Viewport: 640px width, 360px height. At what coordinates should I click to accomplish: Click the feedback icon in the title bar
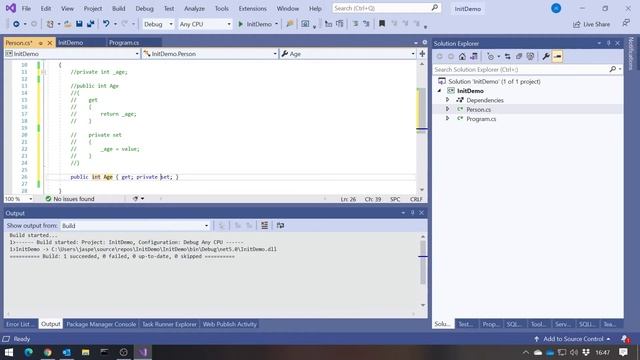click(x=626, y=24)
